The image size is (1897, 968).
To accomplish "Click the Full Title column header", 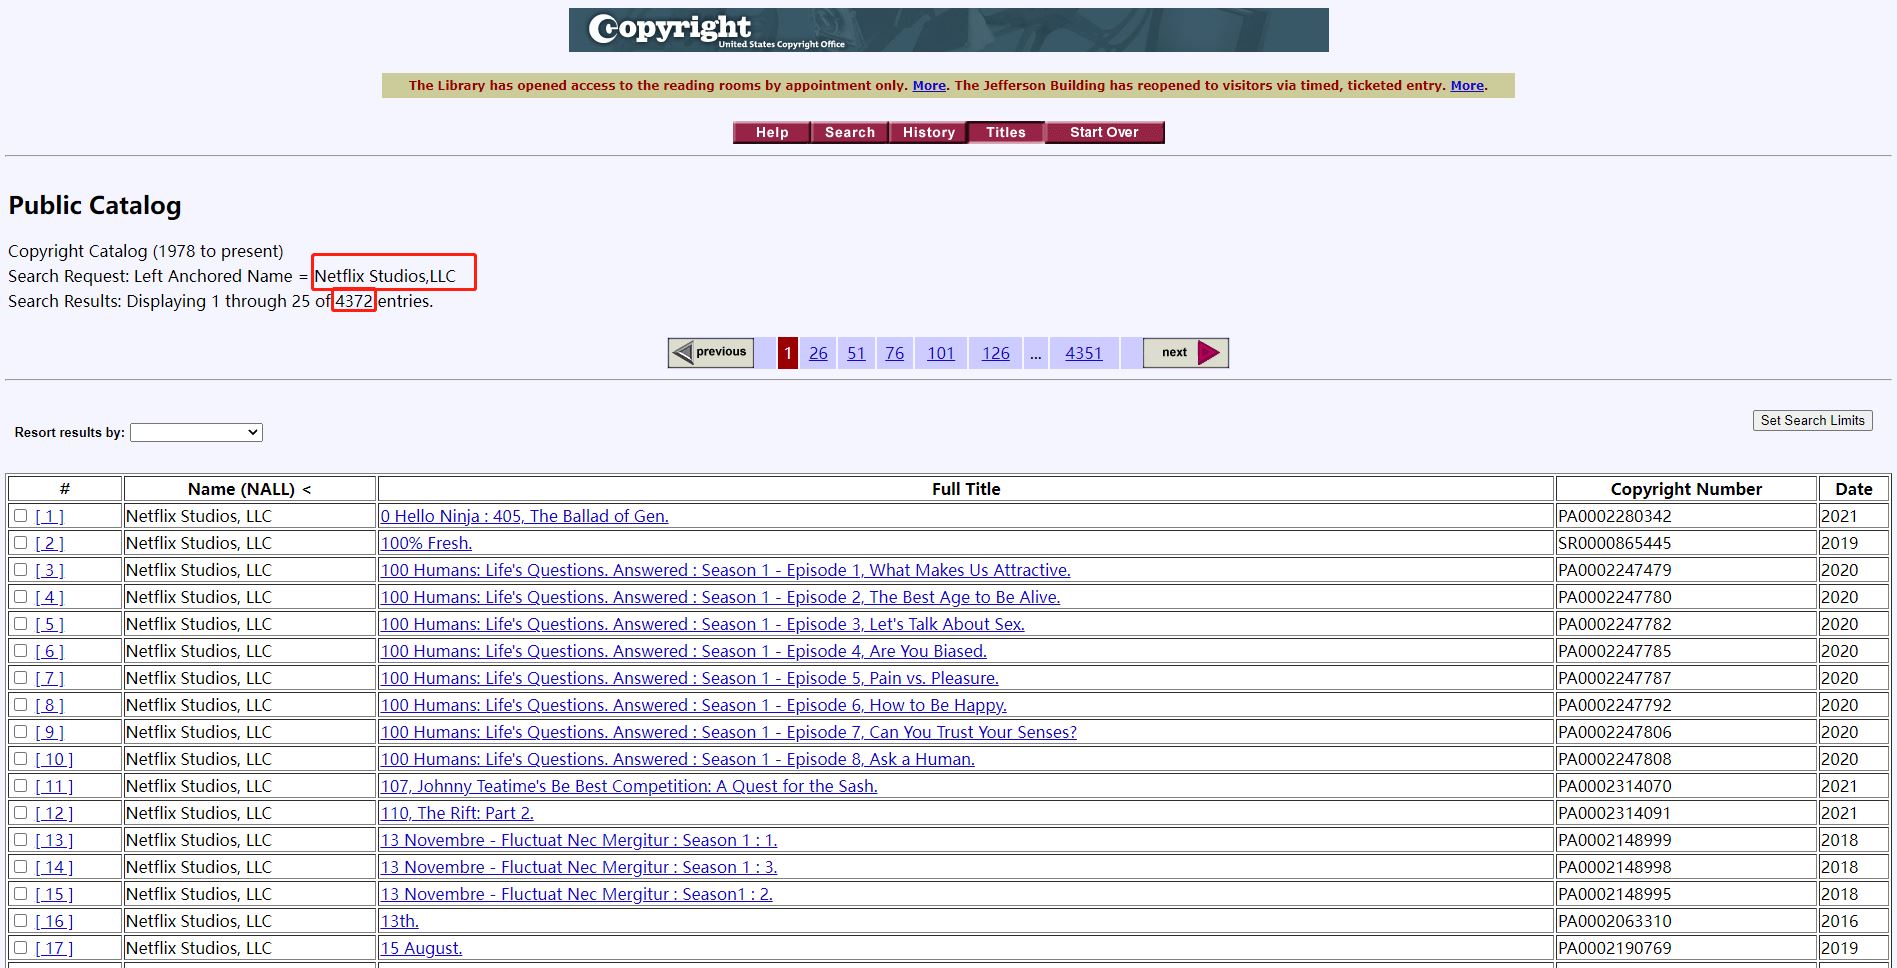I will click(x=966, y=489).
